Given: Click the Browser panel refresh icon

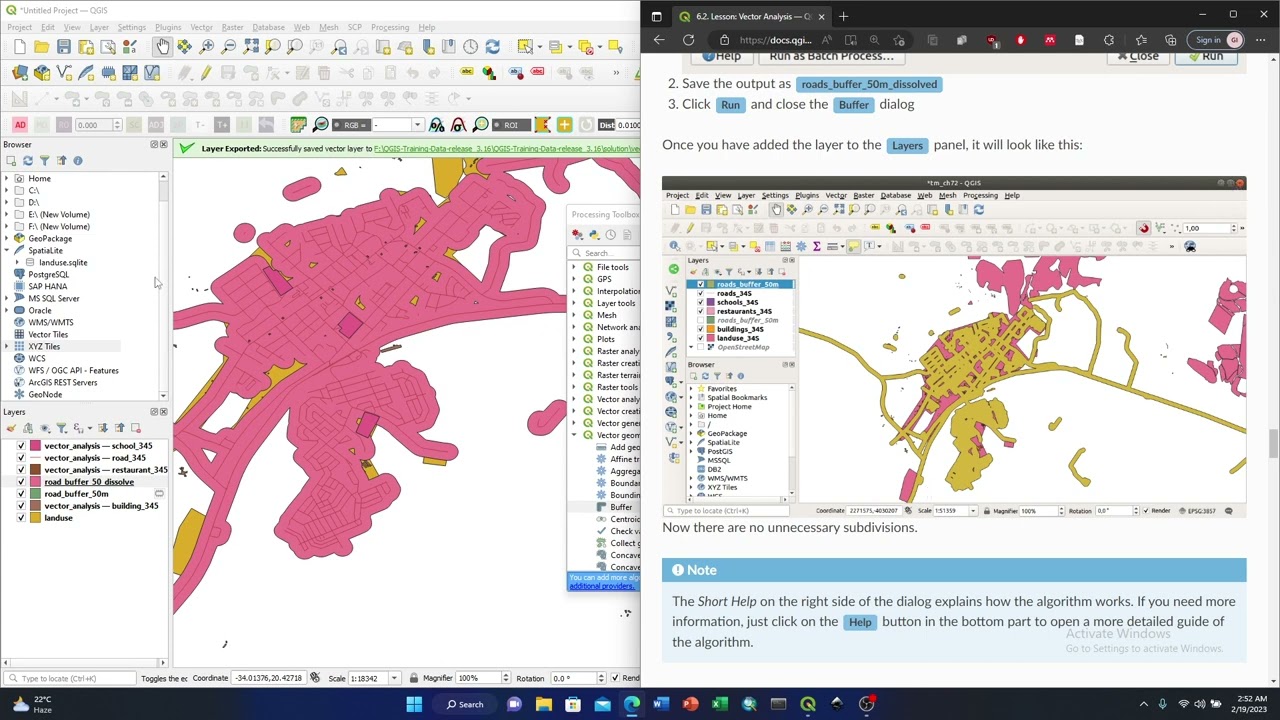Looking at the screenshot, I should [27, 160].
